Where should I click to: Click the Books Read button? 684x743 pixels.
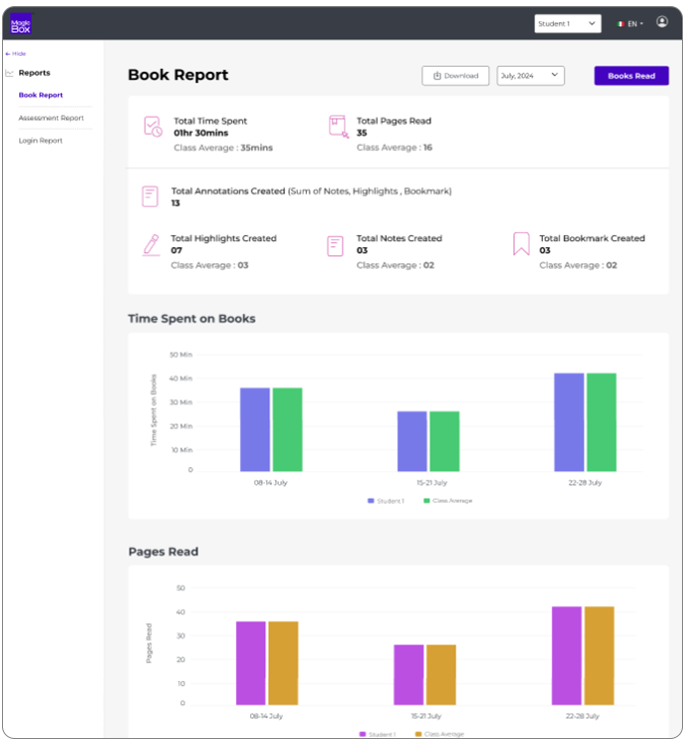coord(631,76)
